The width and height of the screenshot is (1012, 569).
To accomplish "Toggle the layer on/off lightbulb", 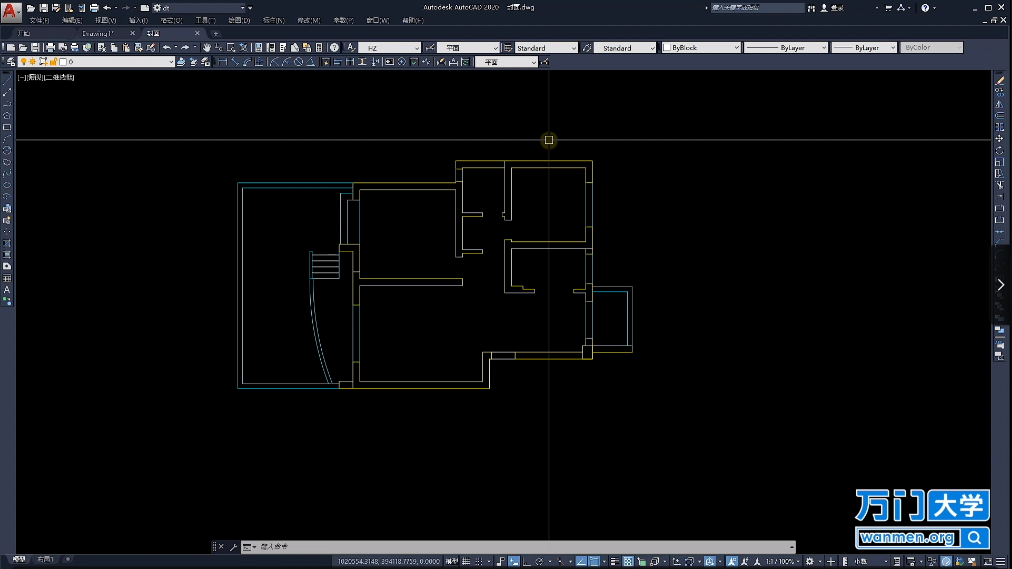I will [25, 62].
